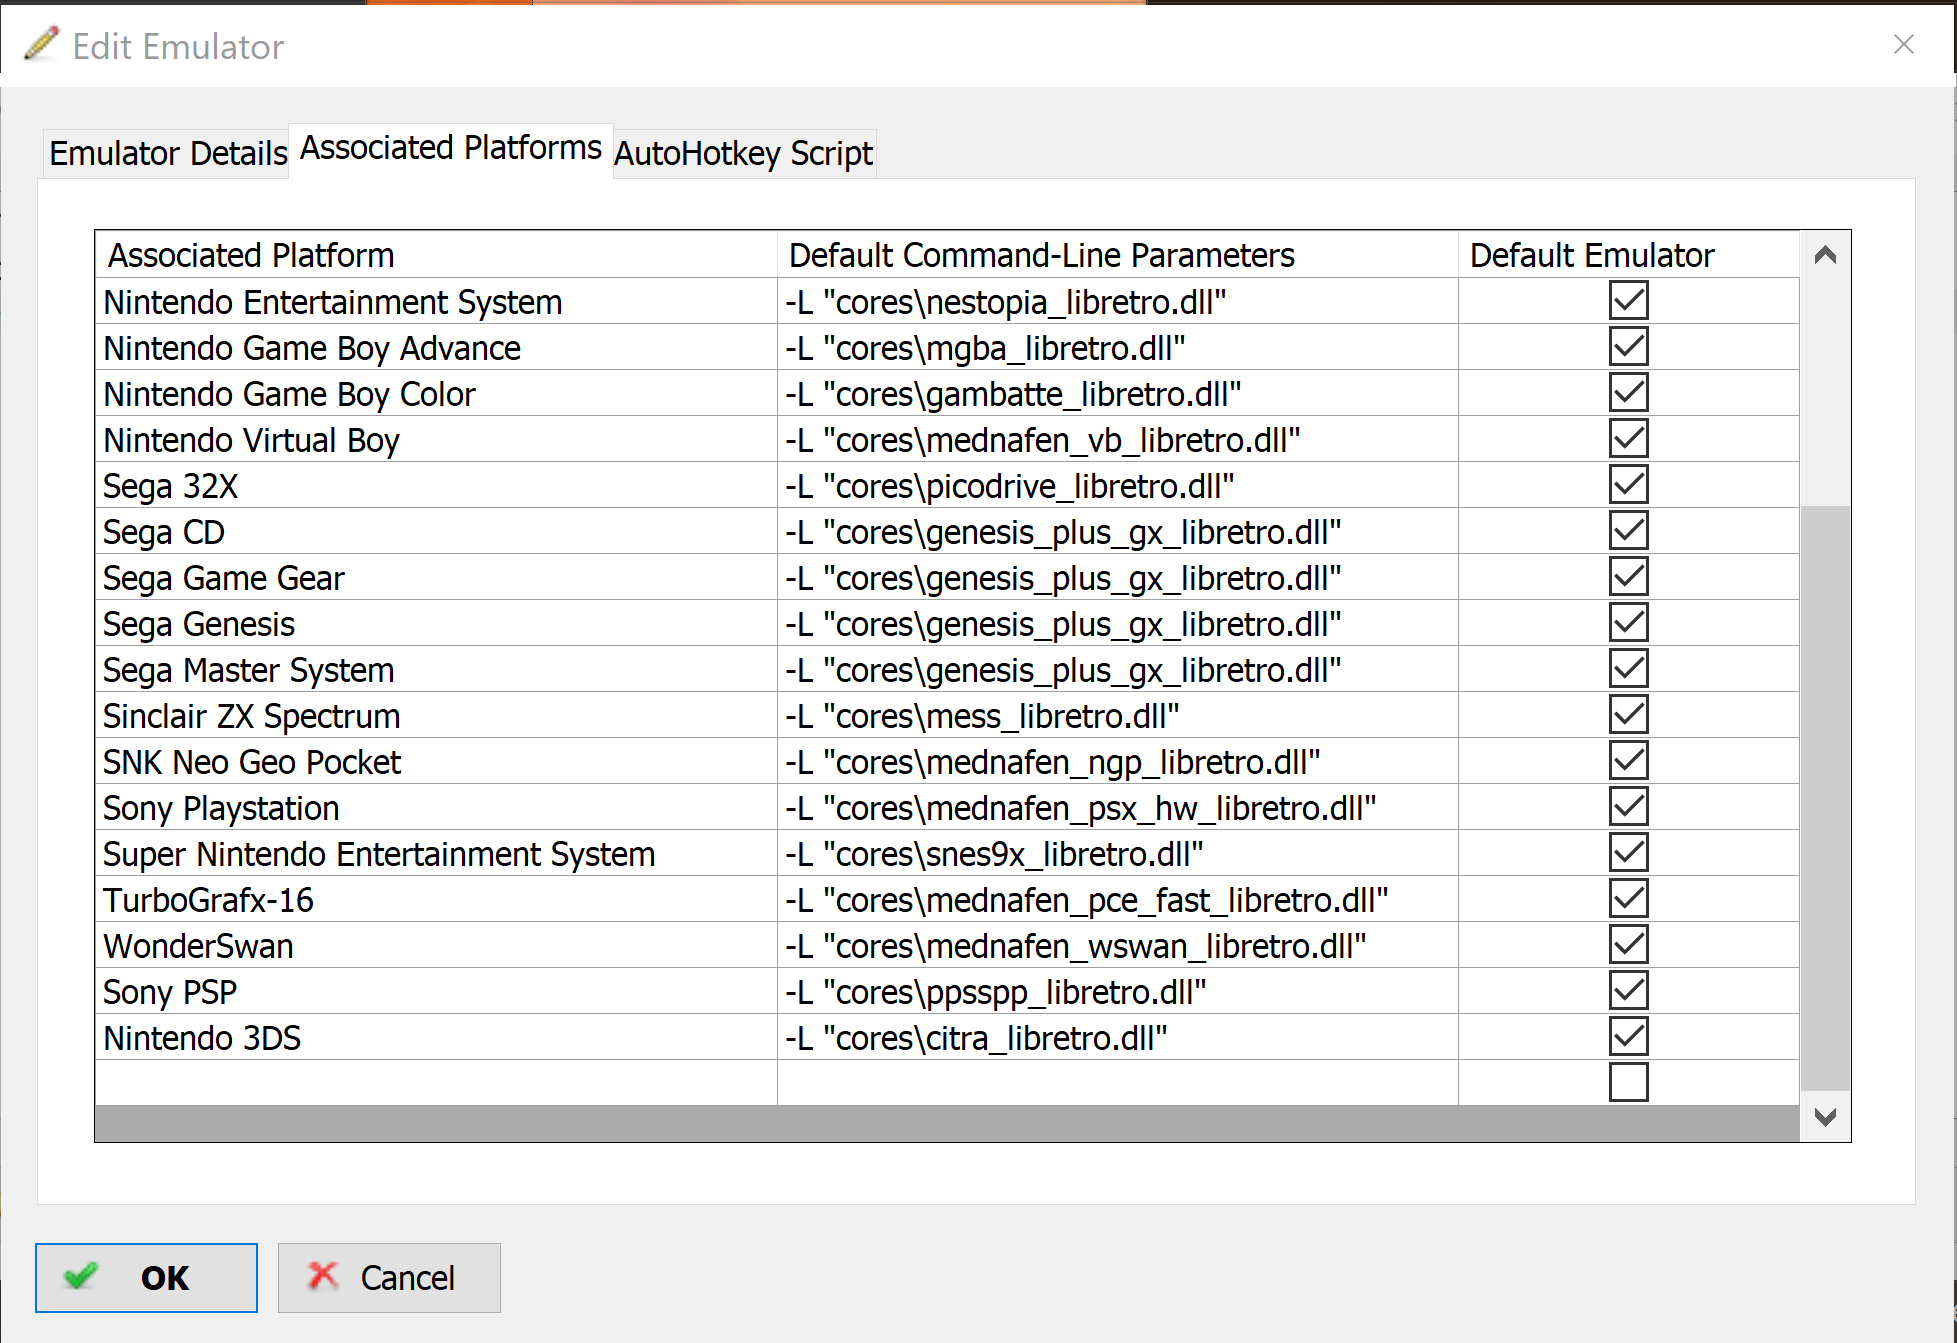Select the Nintendo Game Boy Advance platform cell
Screen dimensions: 1957x1343
click(x=436, y=347)
